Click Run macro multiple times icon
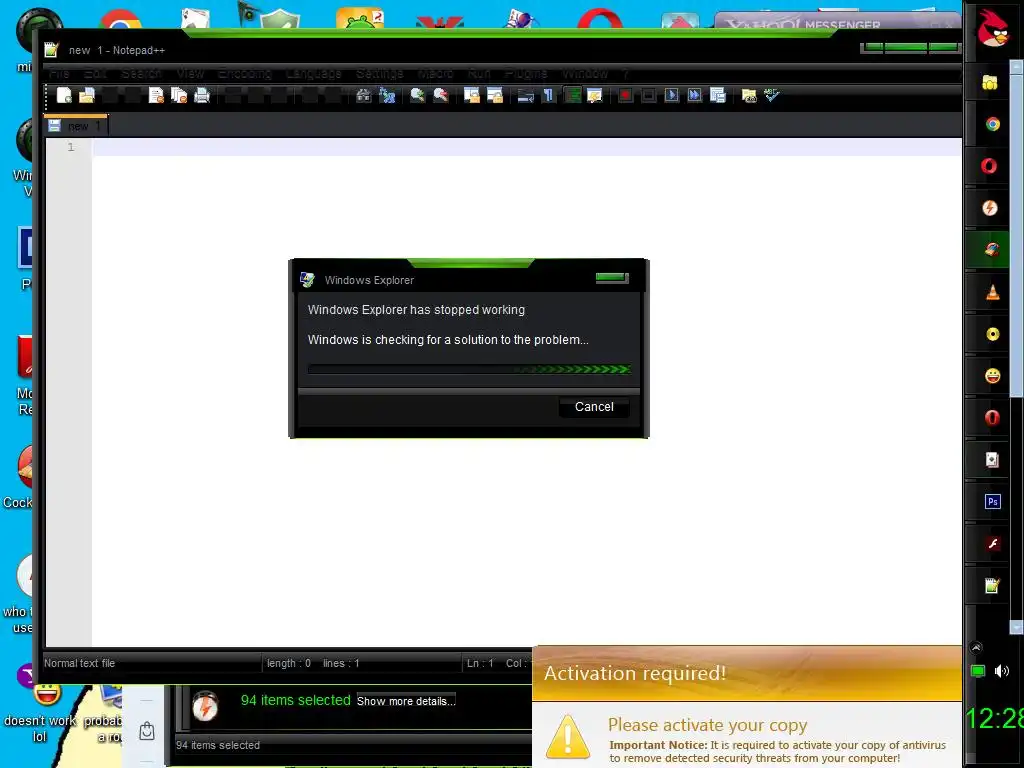The width and height of the screenshot is (1024, 768). pyautogui.click(x=694, y=95)
